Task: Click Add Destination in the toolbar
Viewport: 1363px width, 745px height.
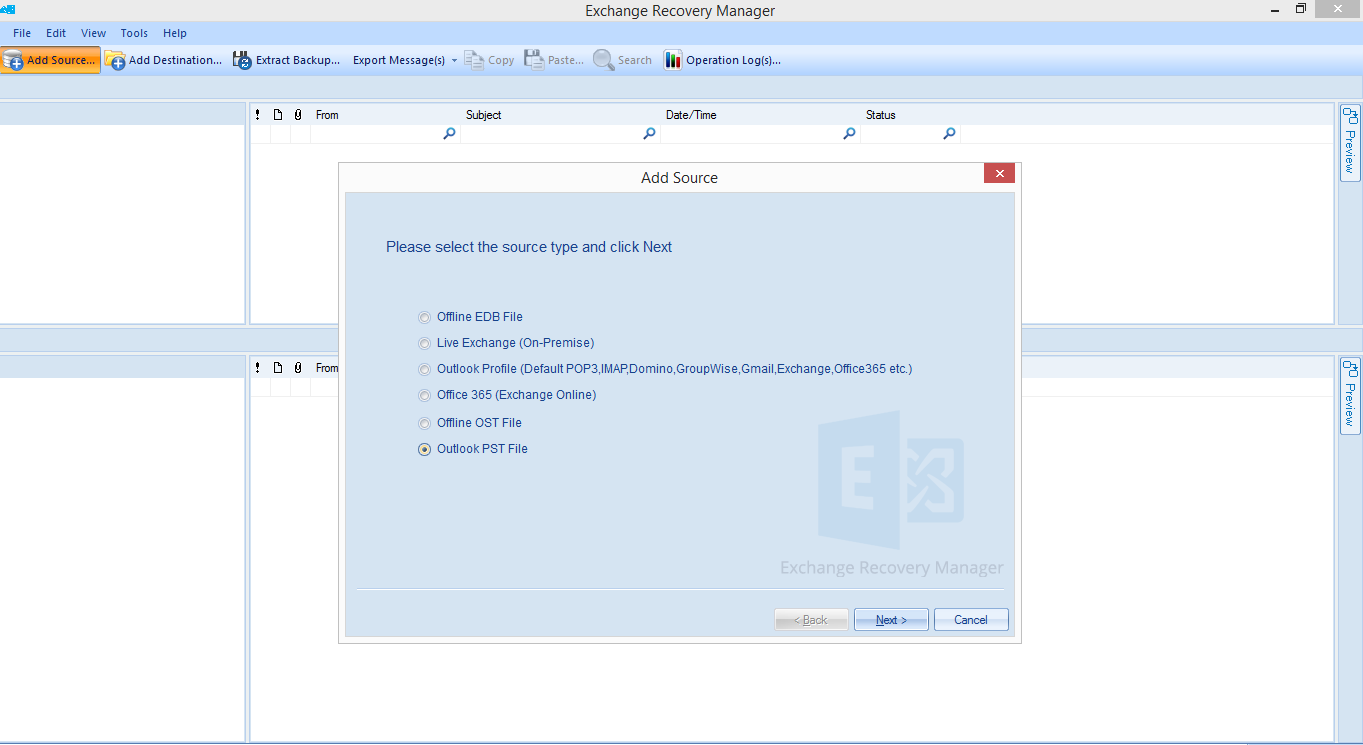Action: coord(164,60)
